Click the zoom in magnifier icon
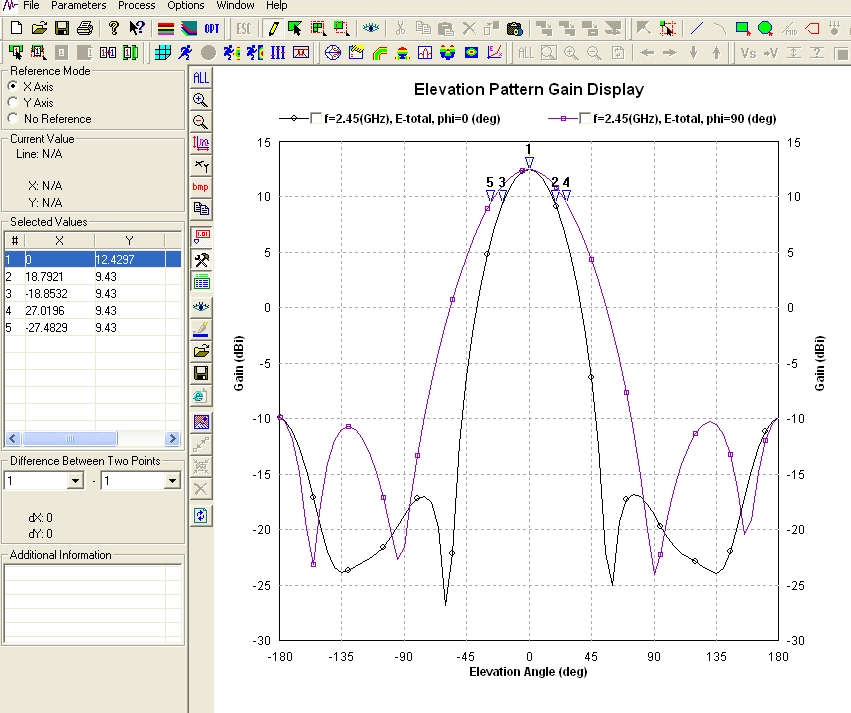The image size is (851, 713). (x=201, y=99)
